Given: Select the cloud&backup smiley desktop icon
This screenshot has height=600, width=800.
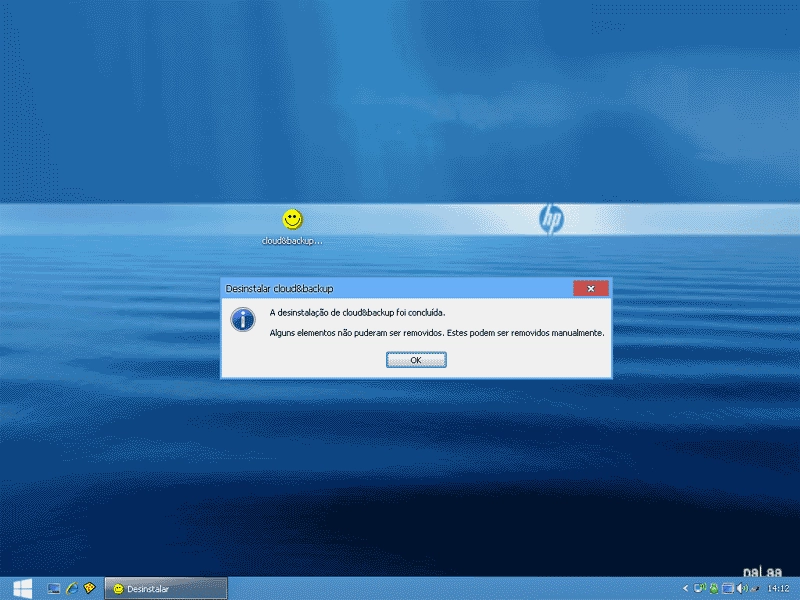Looking at the screenshot, I should point(292,227).
